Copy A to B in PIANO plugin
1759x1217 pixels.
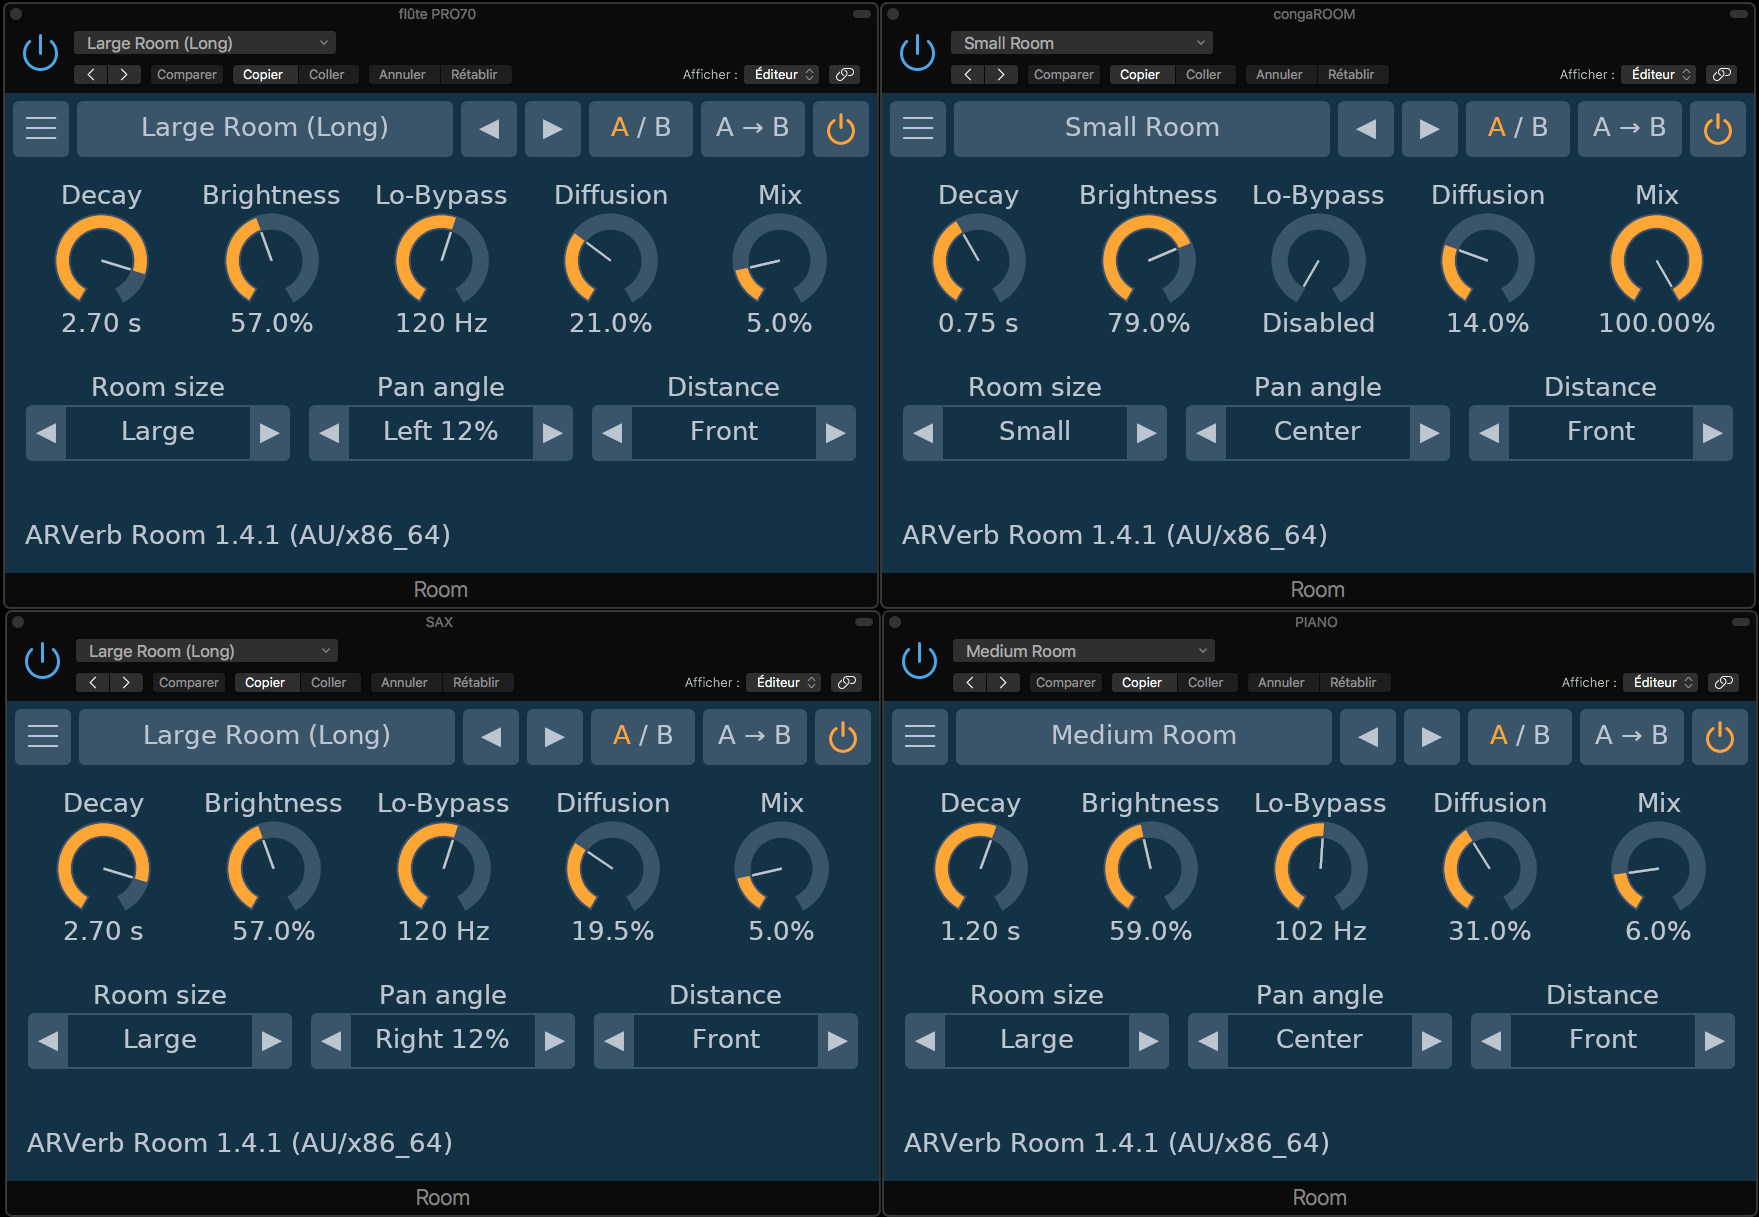coord(1632,736)
